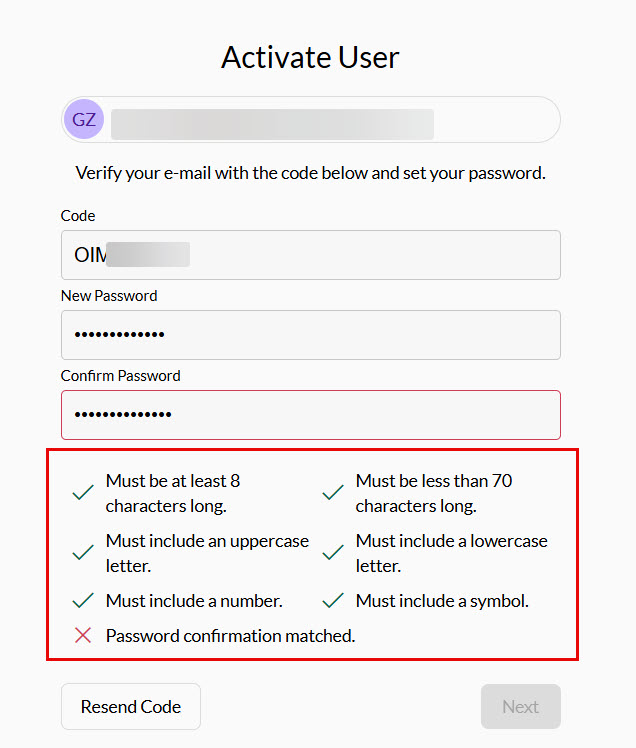Click the "Password confirmation matched" text
The image size is (636, 748).
[x=230, y=635]
